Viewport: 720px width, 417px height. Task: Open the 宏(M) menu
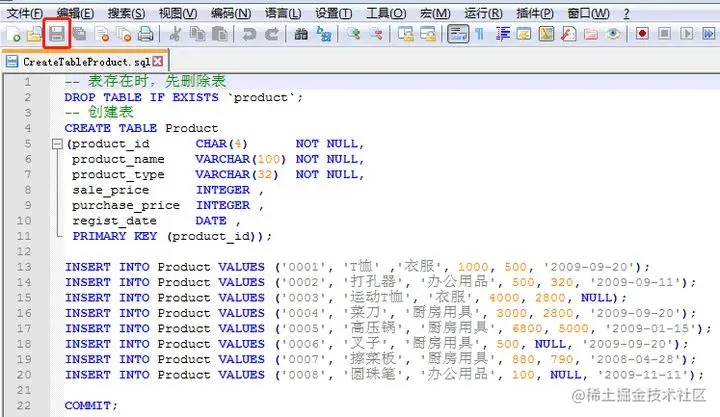click(x=435, y=13)
